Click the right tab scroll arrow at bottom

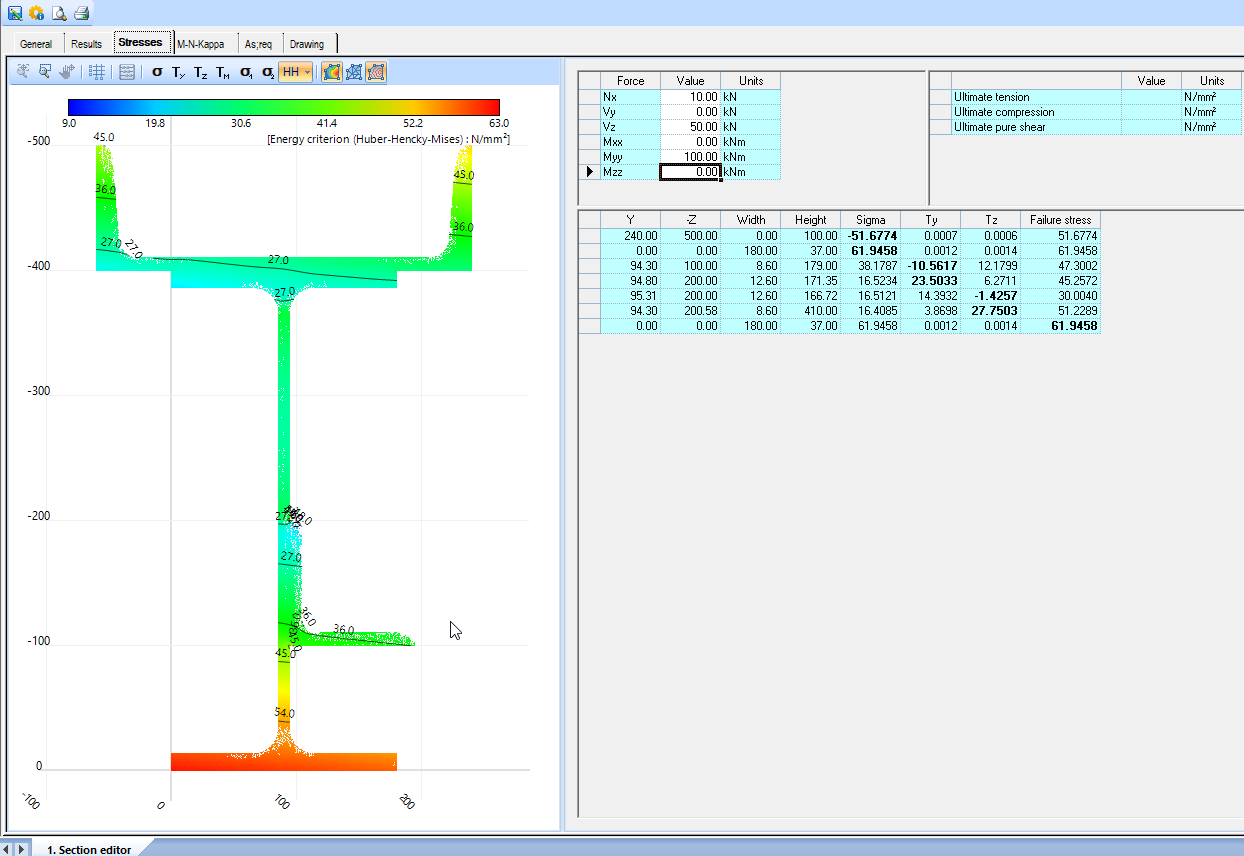point(22,849)
